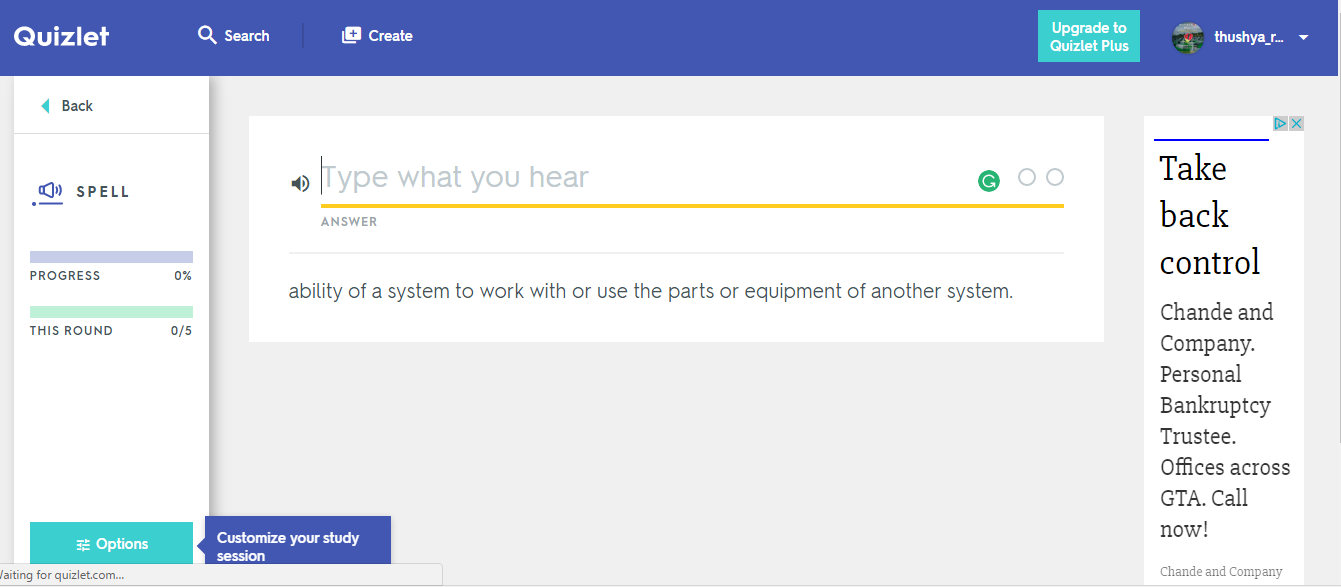Open Search from the top navigation
1341x587 pixels.
point(233,35)
